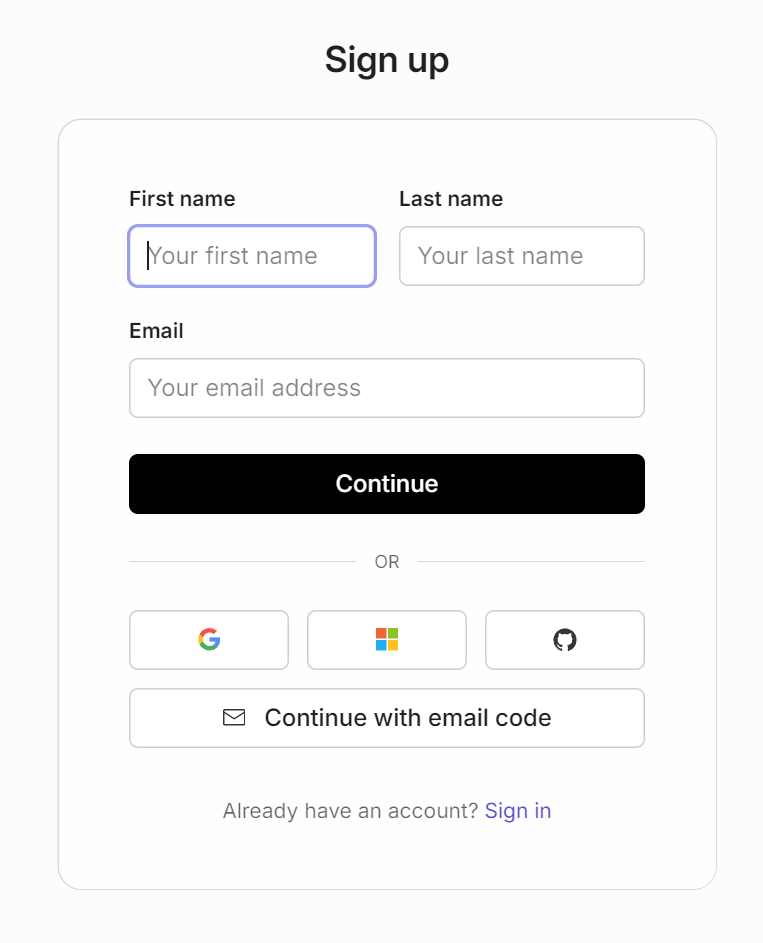
Task: Open the Sign in link
Action: click(x=518, y=810)
